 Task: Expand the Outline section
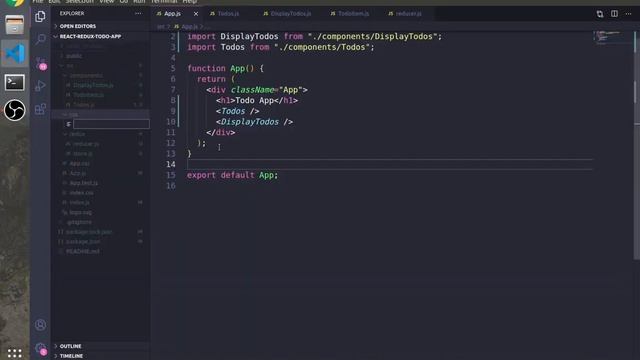tap(70, 346)
